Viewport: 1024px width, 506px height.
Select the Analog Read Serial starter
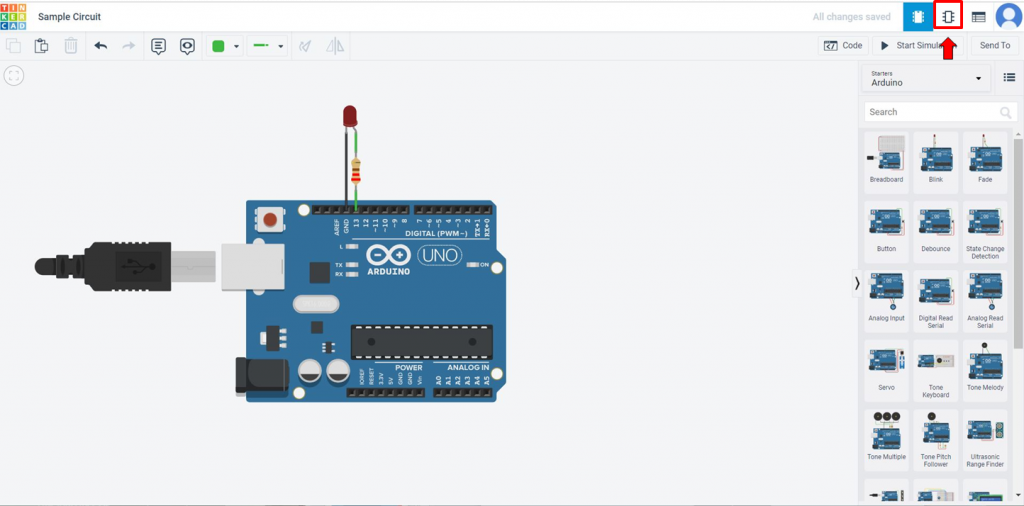(985, 301)
